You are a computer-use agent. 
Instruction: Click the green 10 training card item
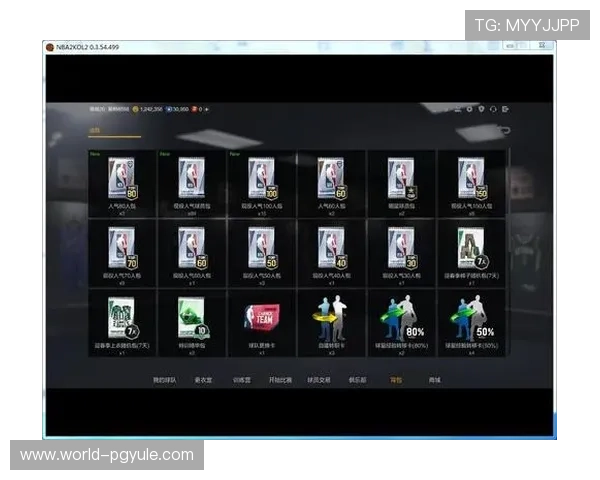click(x=191, y=319)
